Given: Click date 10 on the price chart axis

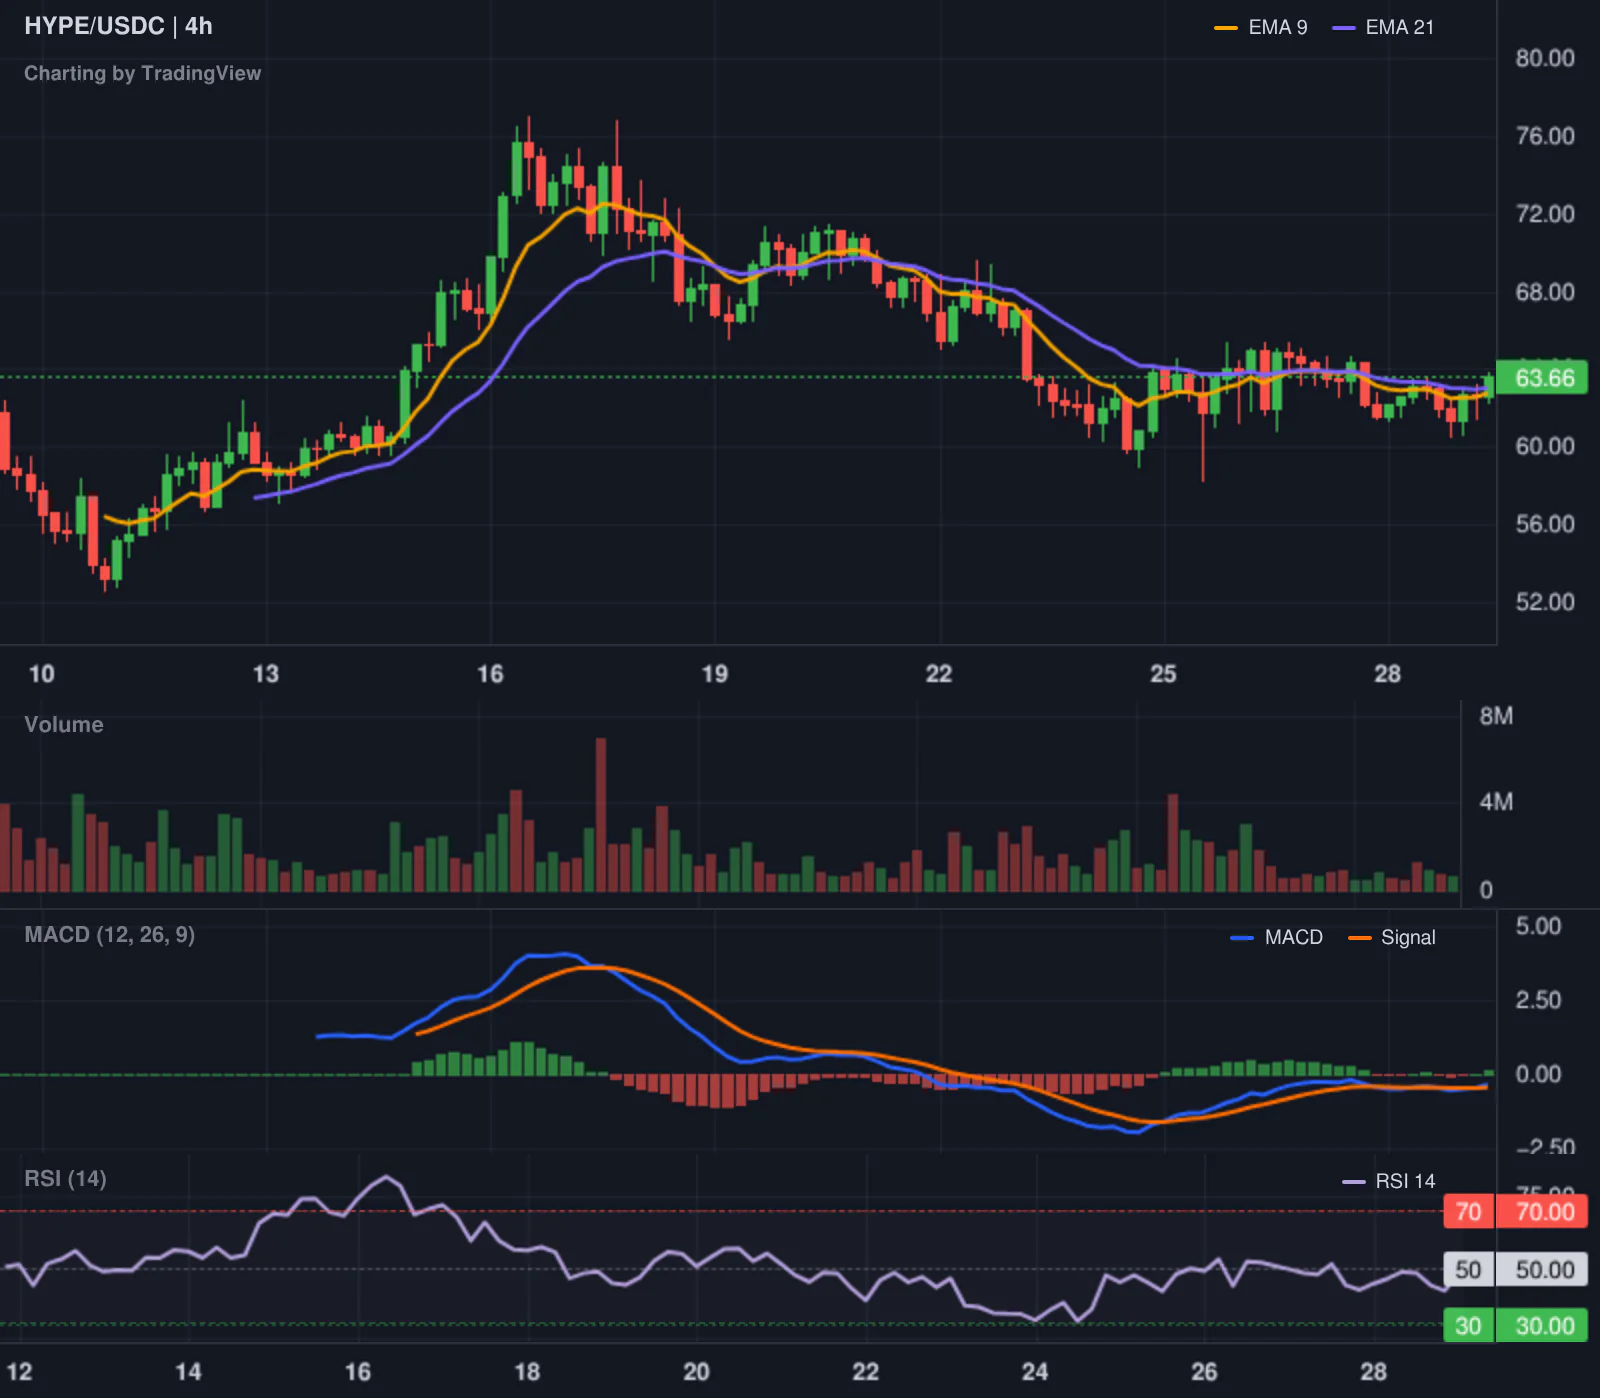Looking at the screenshot, I should click(42, 674).
